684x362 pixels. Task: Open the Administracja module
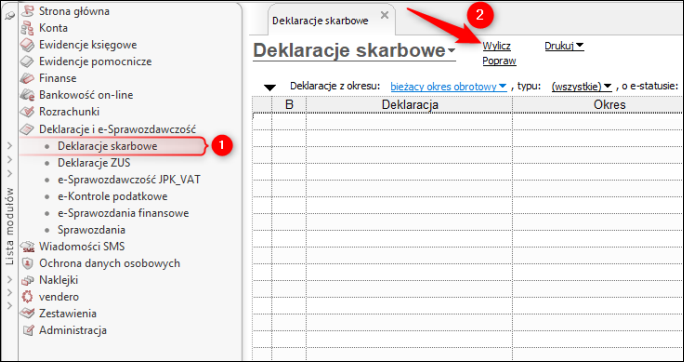[x=73, y=330]
